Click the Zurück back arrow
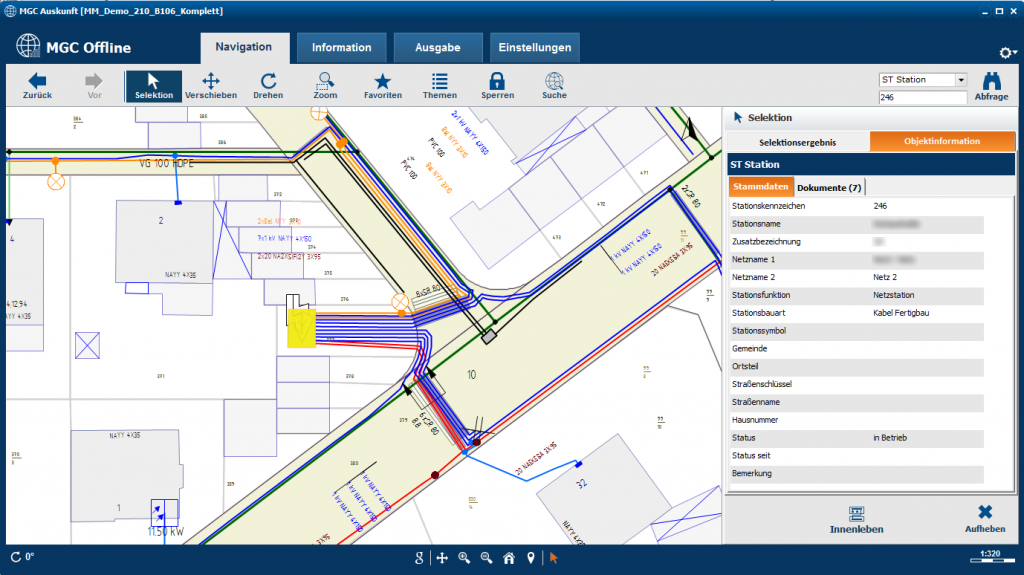This screenshot has height=575, width=1024. click(37, 86)
